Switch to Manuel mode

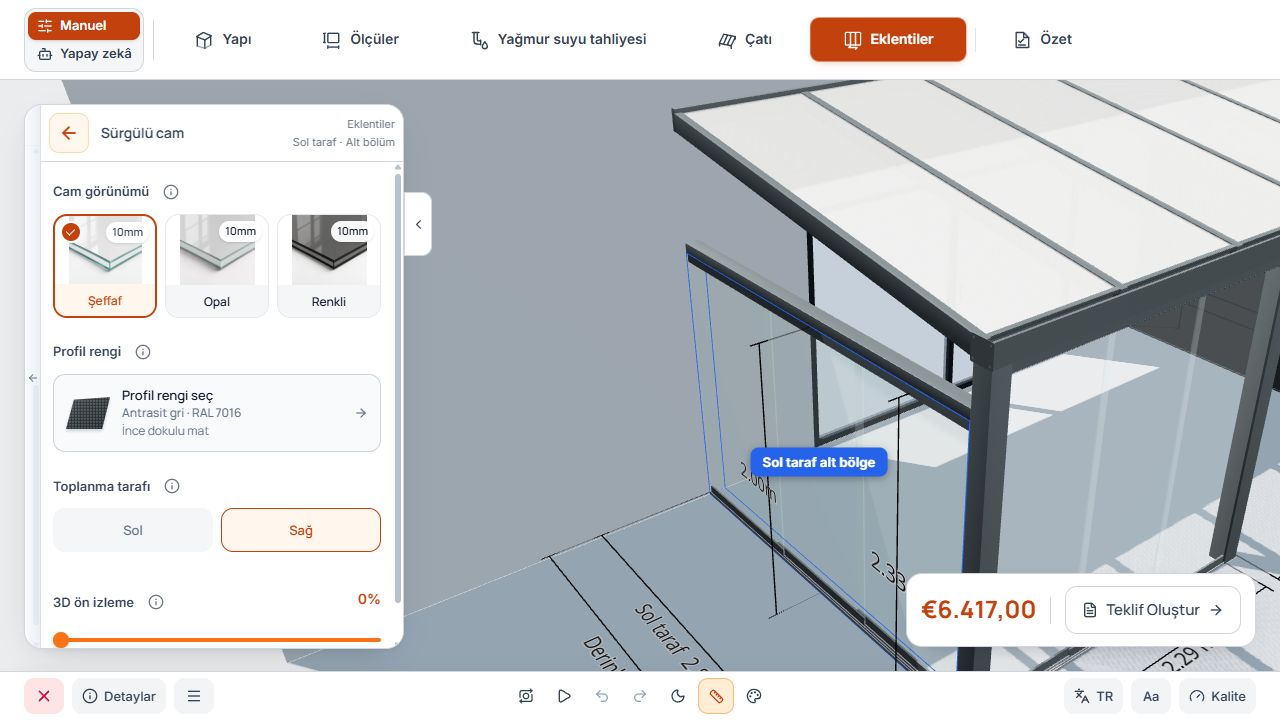pos(84,26)
